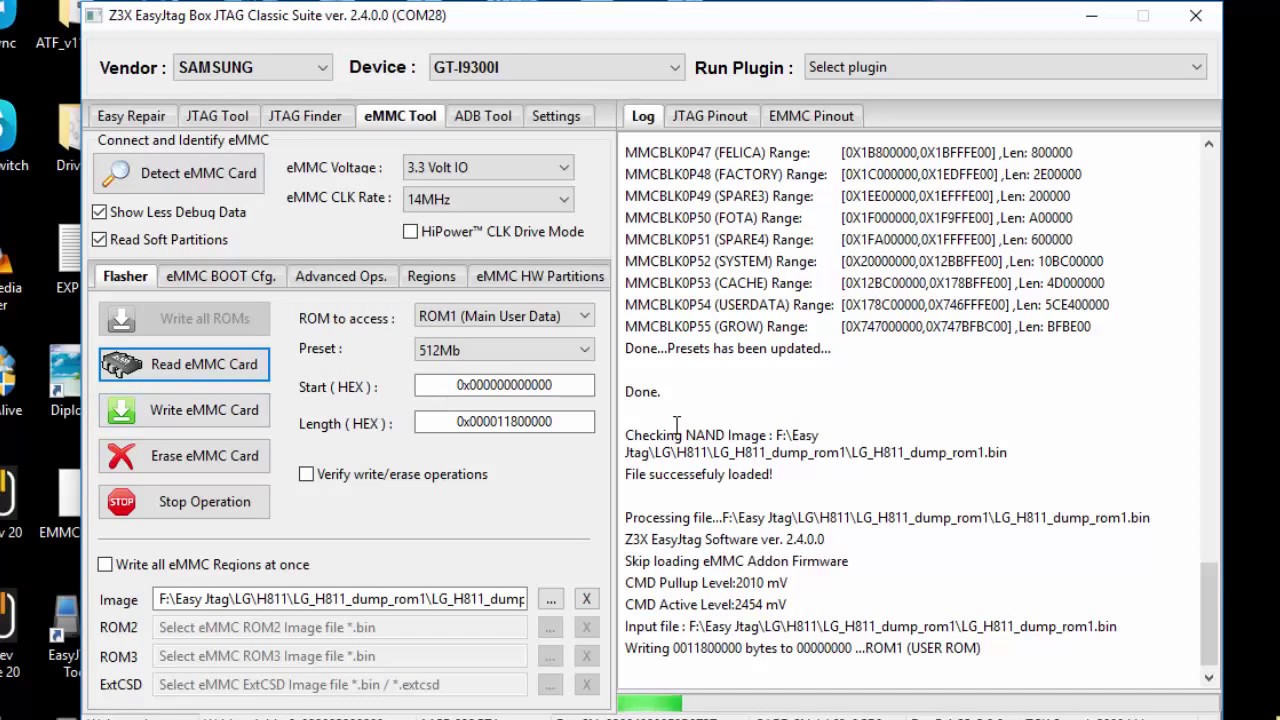This screenshot has height=720, width=1280.
Task: Click the Length (HEX) input field
Action: pyautogui.click(x=504, y=422)
